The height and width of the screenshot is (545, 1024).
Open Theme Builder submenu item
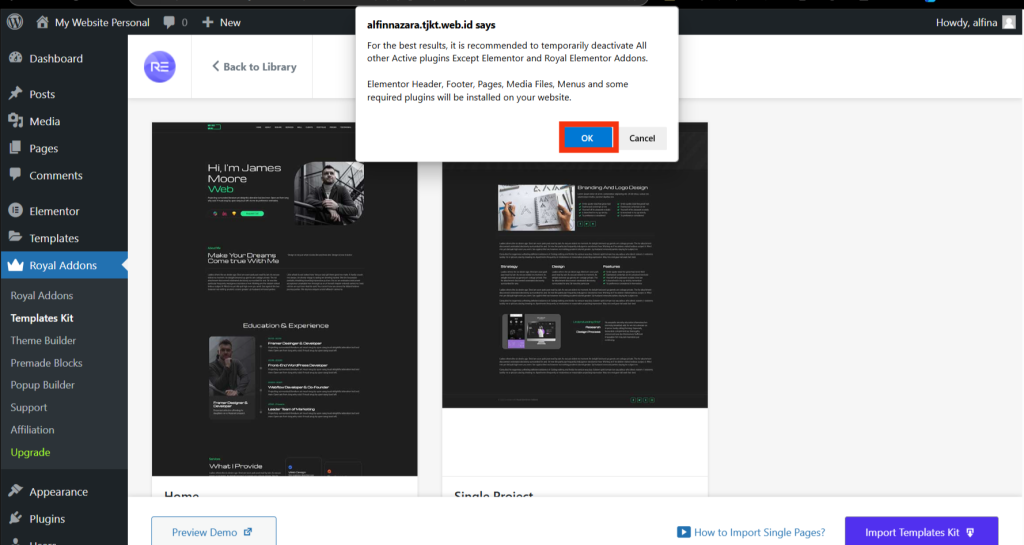(43, 340)
